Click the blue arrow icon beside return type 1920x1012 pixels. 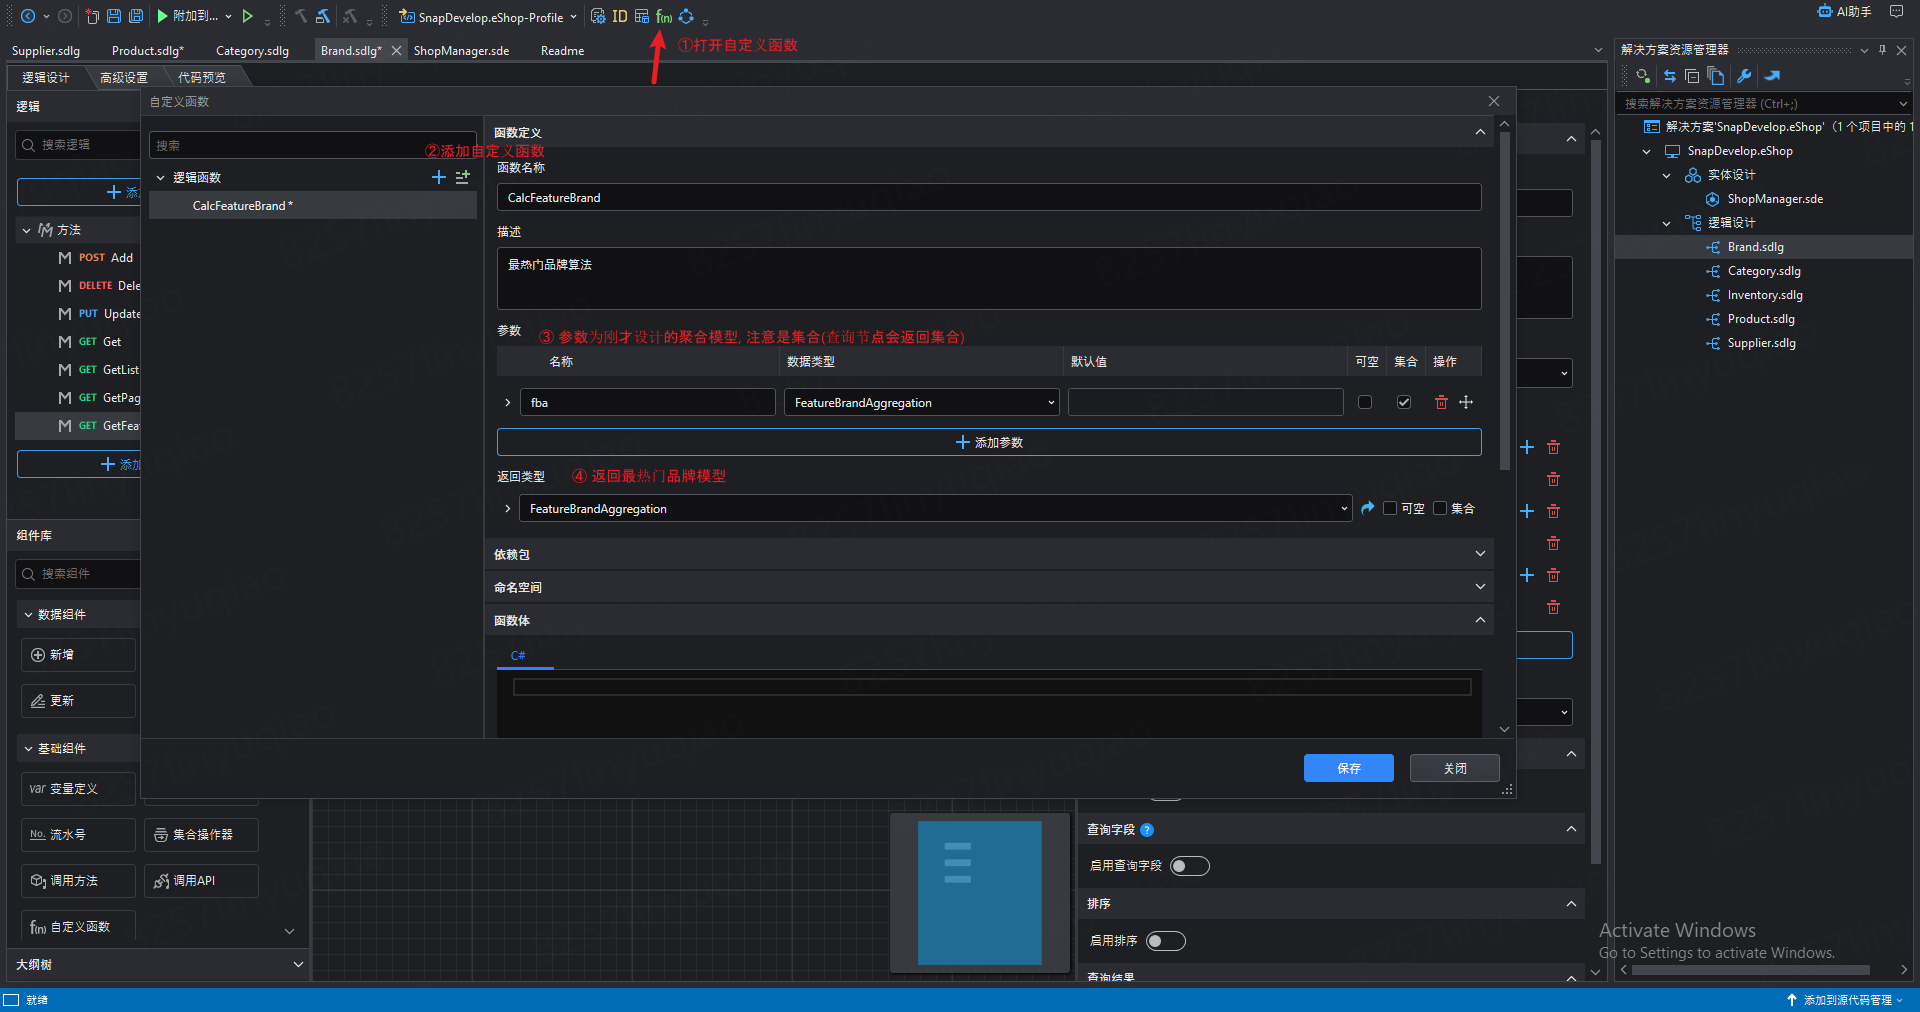tap(1368, 508)
